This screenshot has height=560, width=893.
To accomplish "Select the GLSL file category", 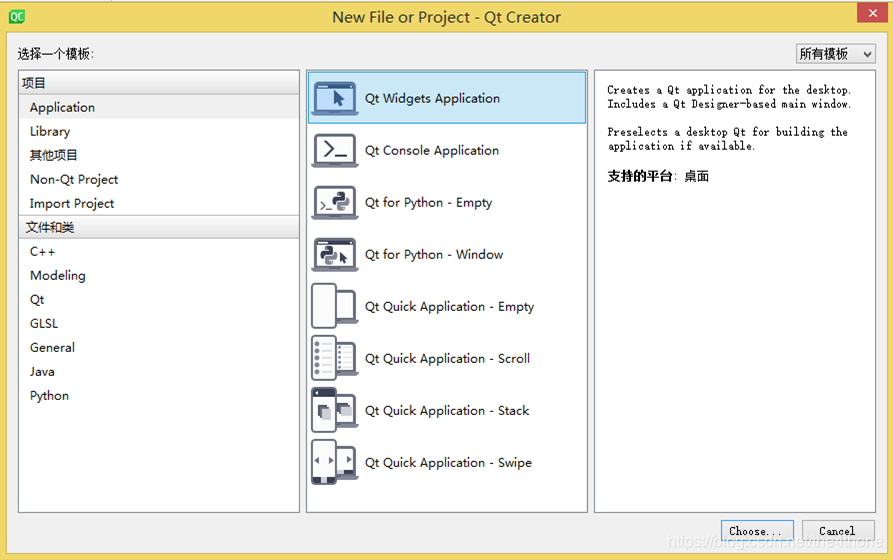I will pos(159,323).
